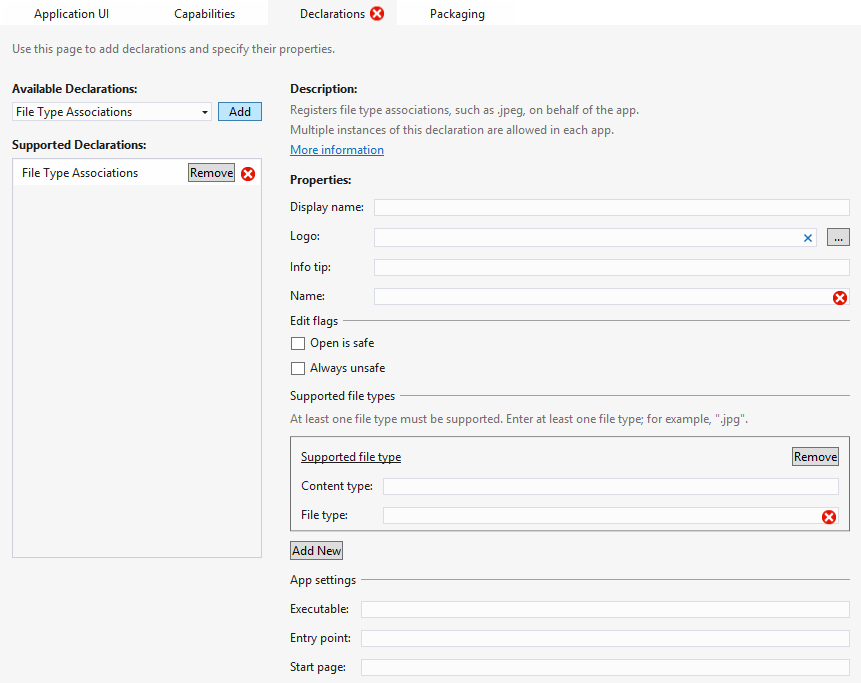Image resolution: width=861 pixels, height=683 pixels.
Task: Clear the Logo field with X icon
Action: click(x=808, y=238)
